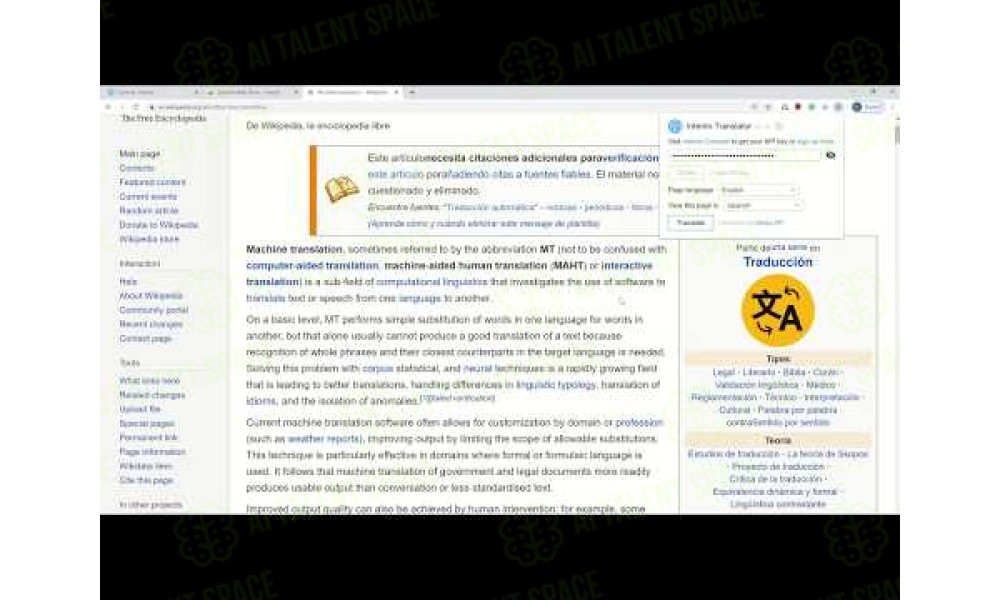Click Cite this page link
The width and height of the screenshot is (1000, 600).
146,480
